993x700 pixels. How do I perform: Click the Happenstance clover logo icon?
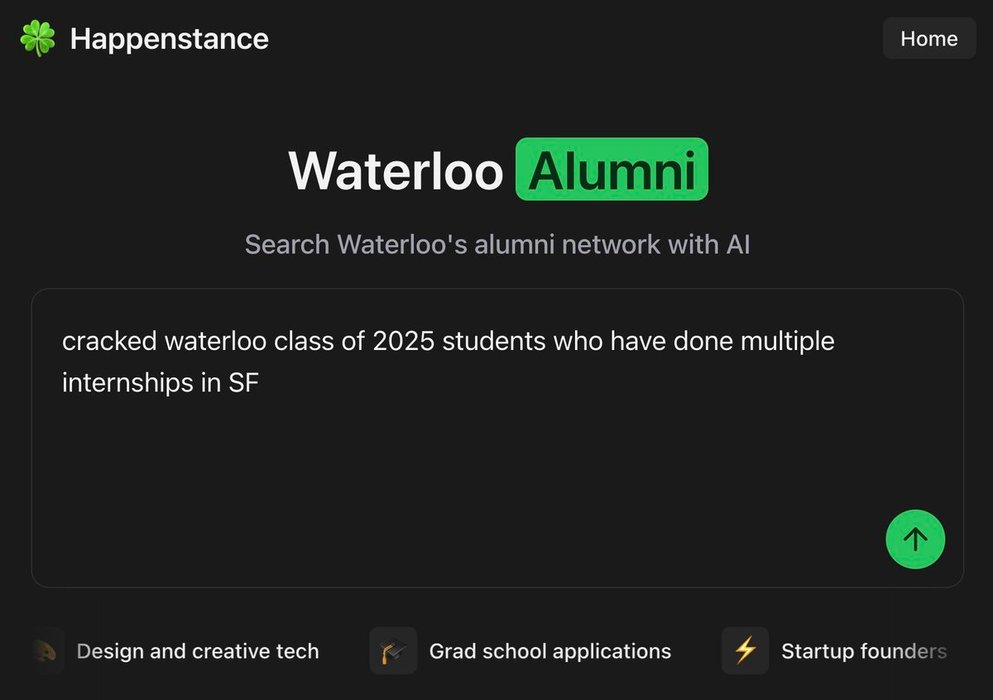coord(38,39)
